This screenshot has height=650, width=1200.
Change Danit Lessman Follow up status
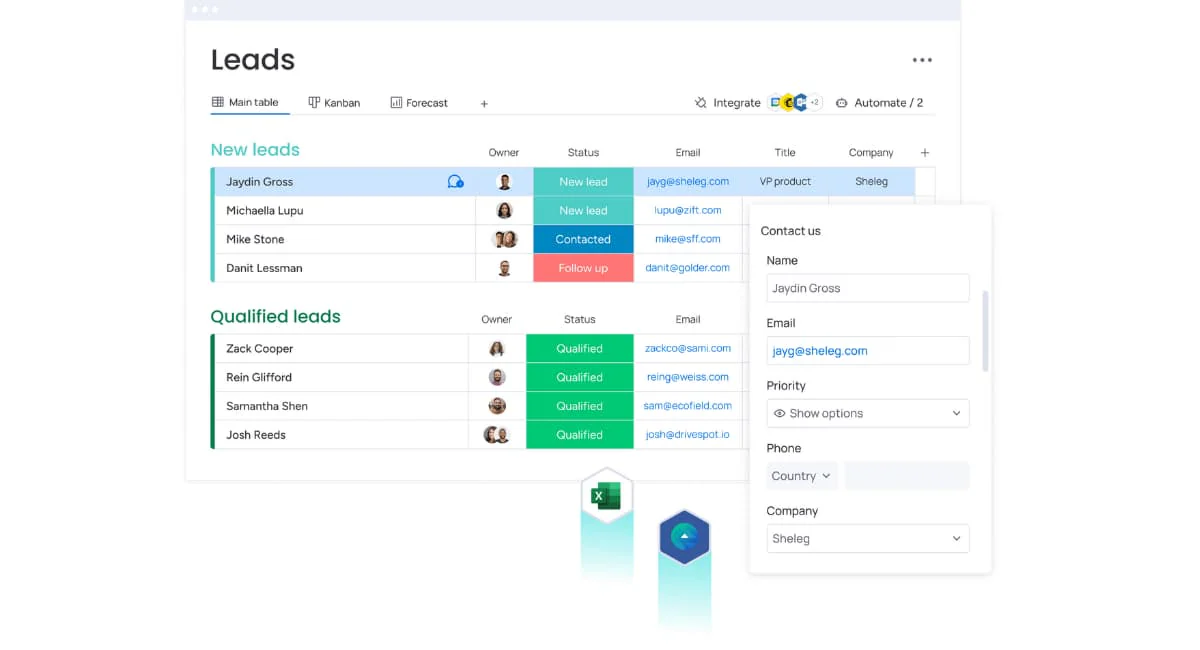coord(583,268)
